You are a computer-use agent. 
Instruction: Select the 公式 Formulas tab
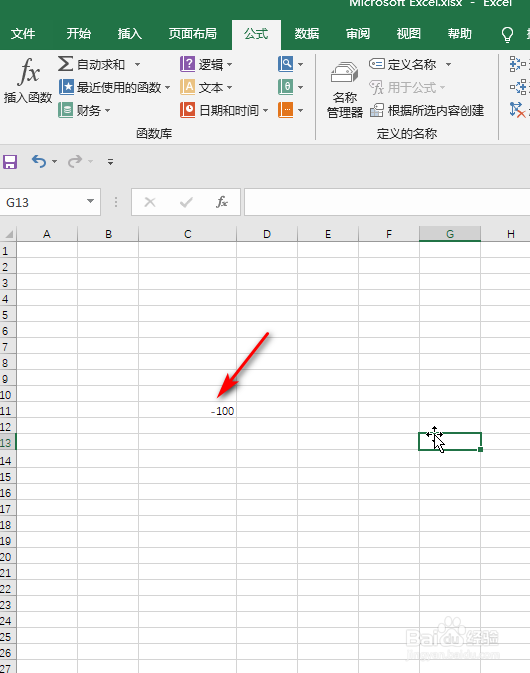click(256, 34)
